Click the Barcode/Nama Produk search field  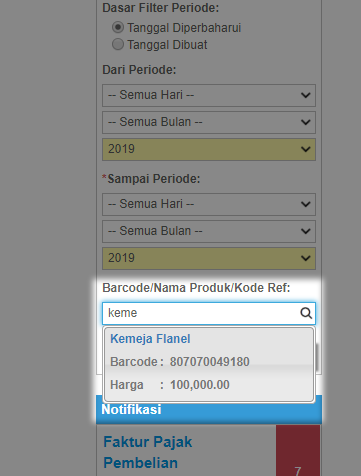pyautogui.click(x=209, y=313)
